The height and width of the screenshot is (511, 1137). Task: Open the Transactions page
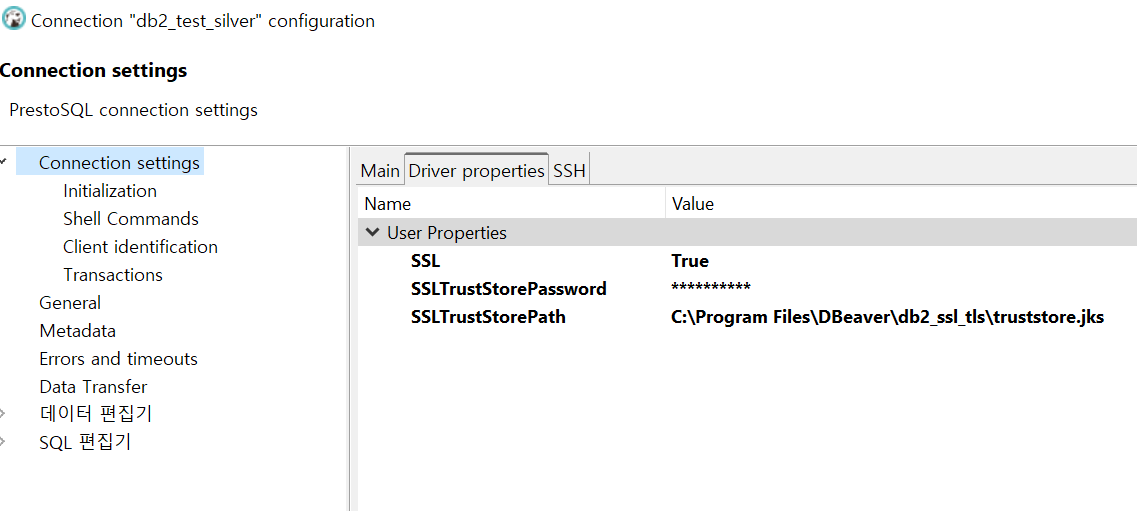coord(112,275)
